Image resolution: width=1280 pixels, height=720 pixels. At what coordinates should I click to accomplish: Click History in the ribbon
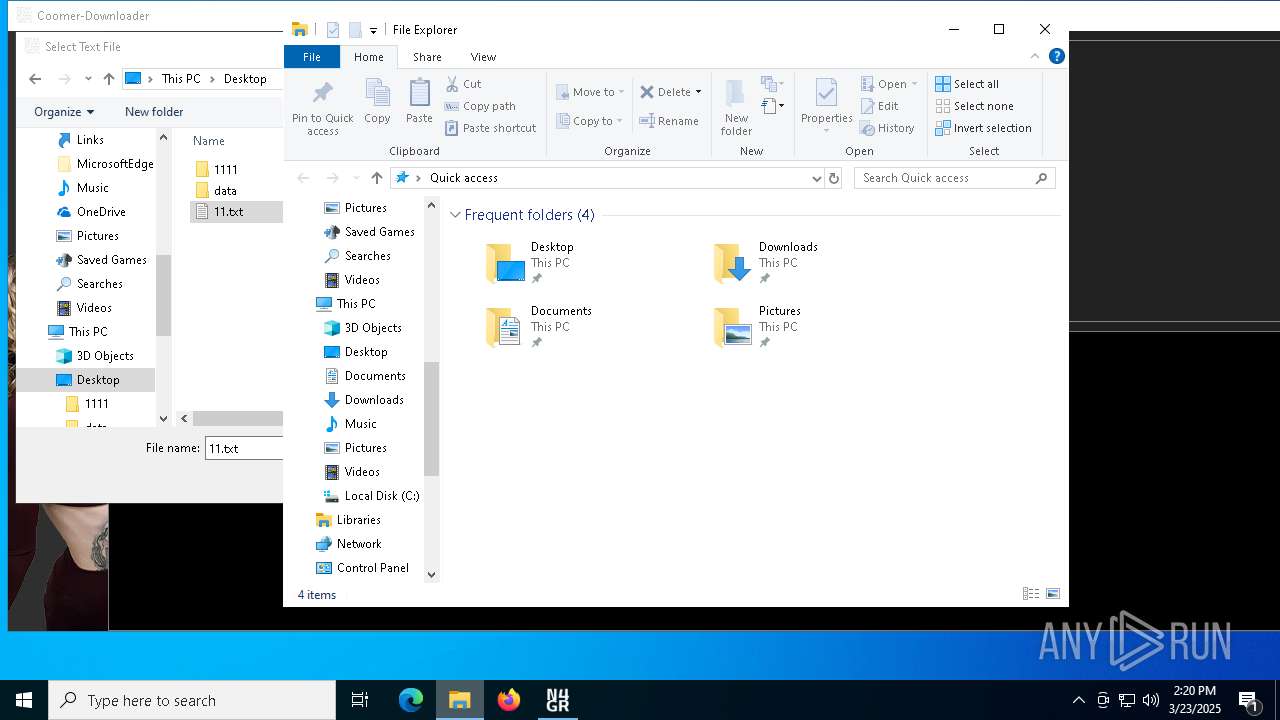pos(887,128)
